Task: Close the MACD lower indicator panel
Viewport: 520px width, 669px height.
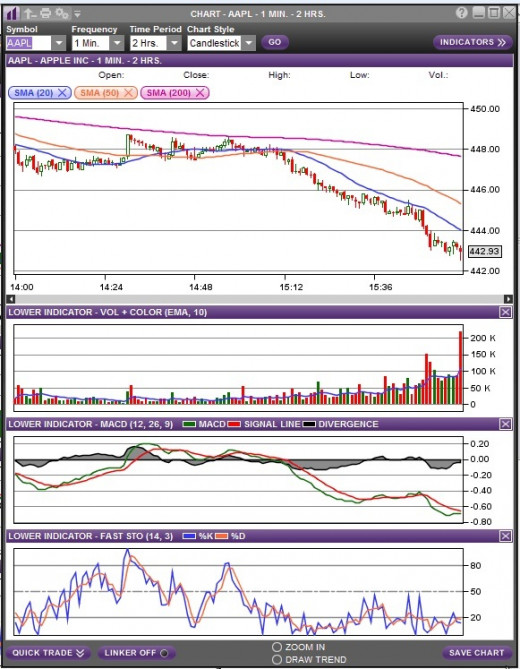Action: (505, 424)
